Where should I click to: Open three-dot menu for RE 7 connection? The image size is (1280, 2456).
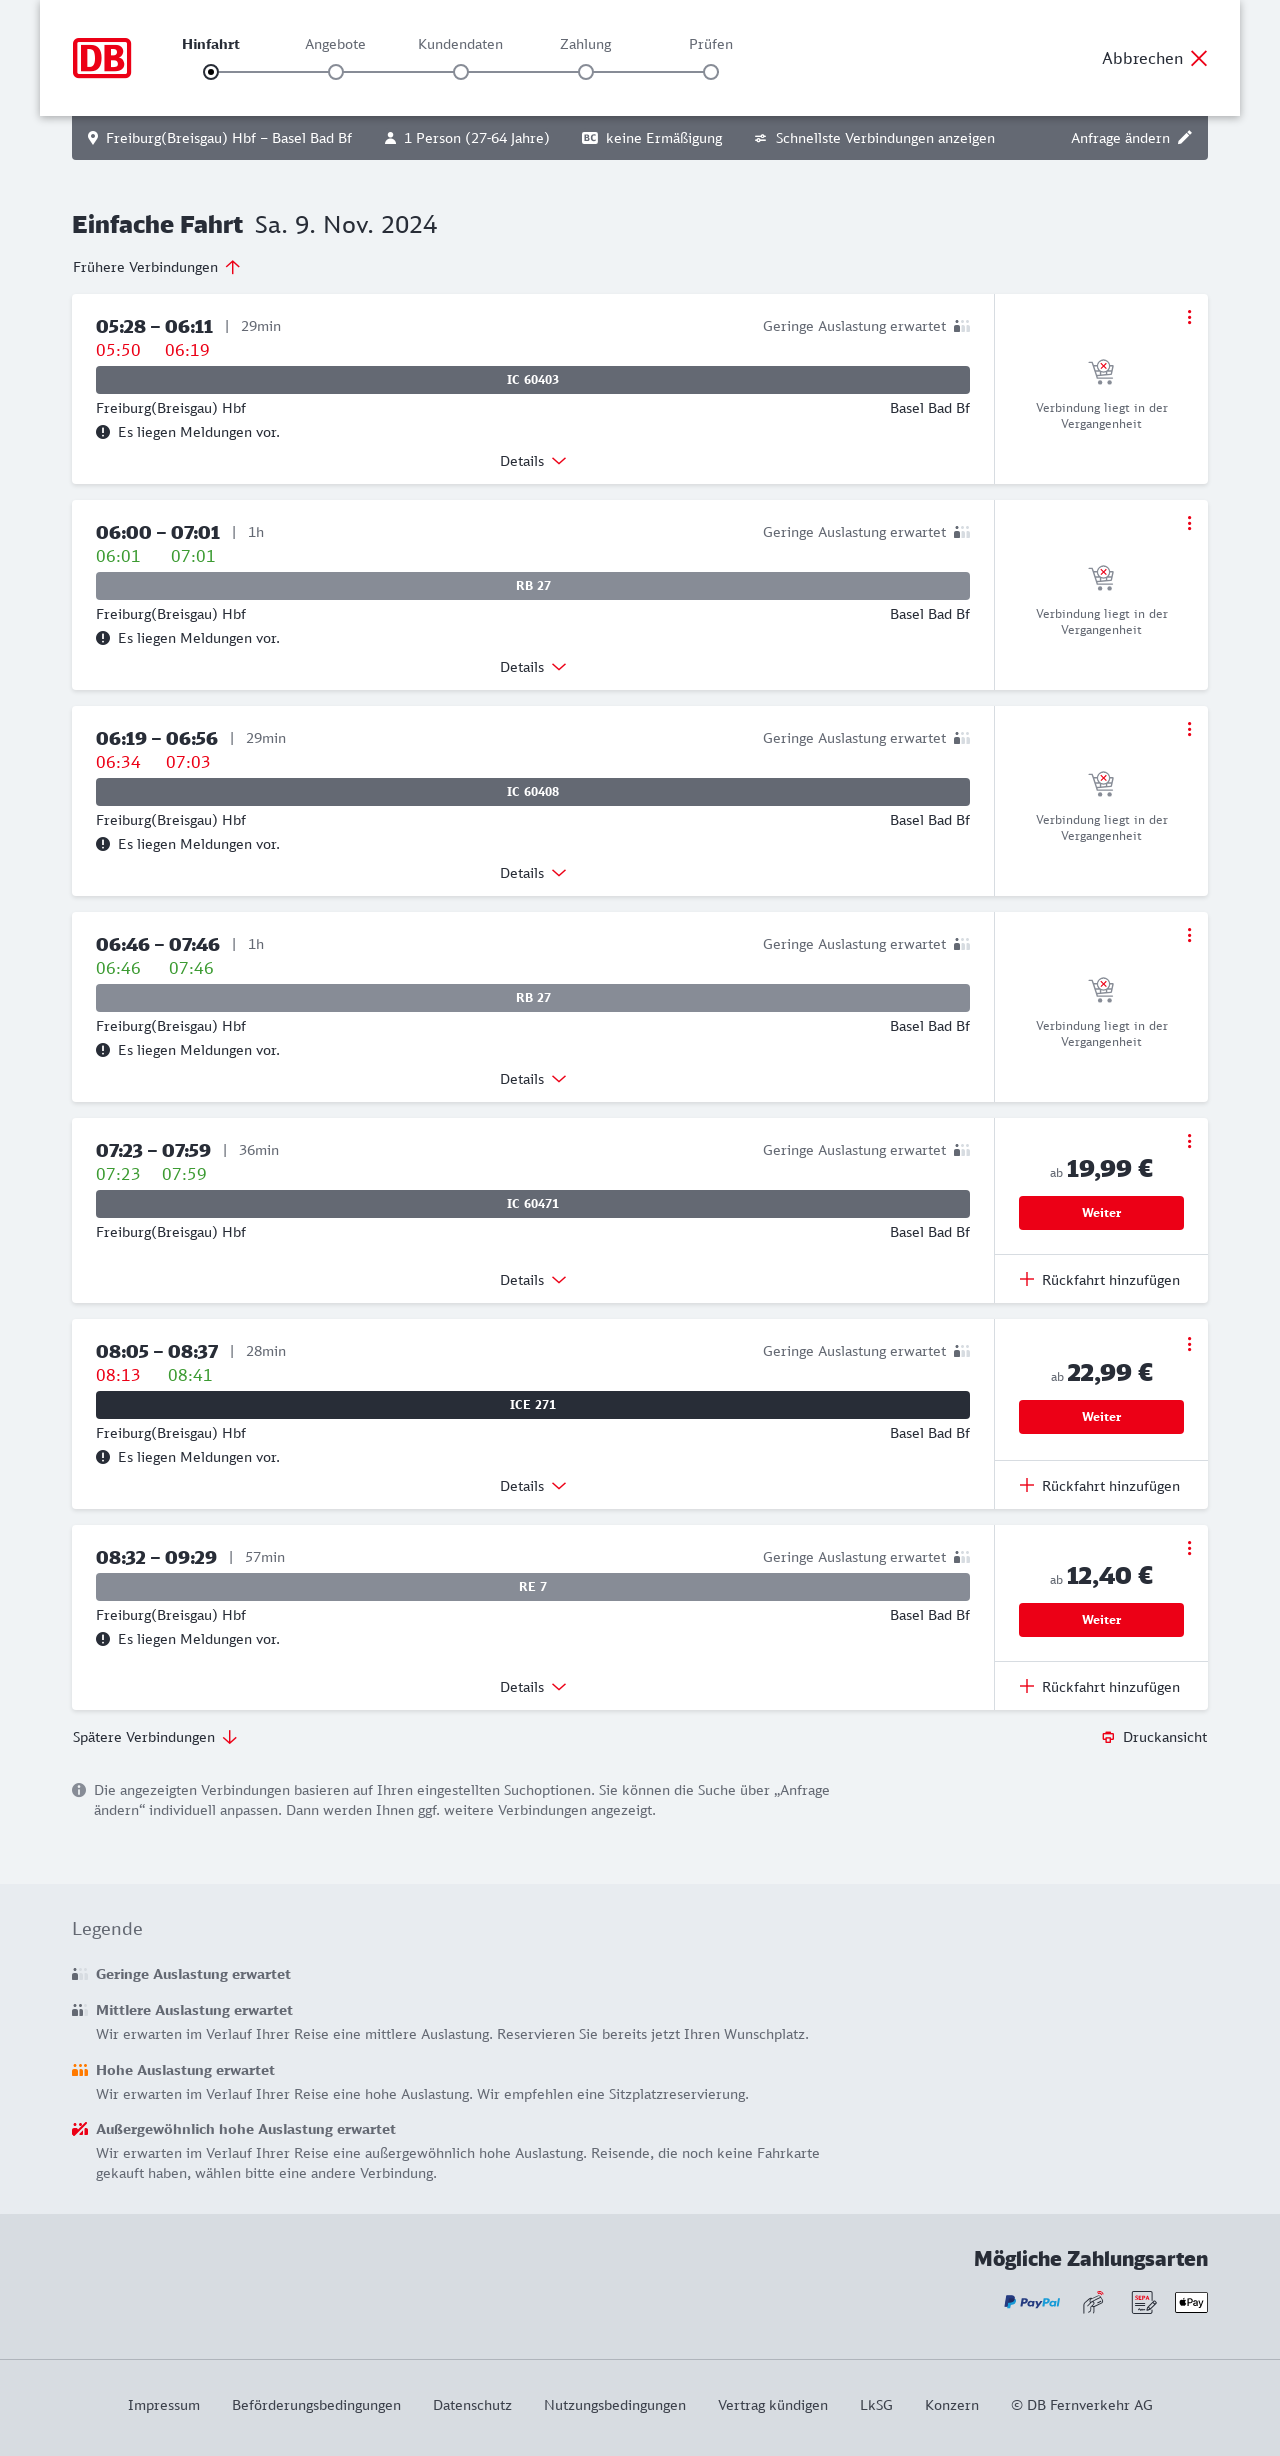[x=1189, y=1548]
